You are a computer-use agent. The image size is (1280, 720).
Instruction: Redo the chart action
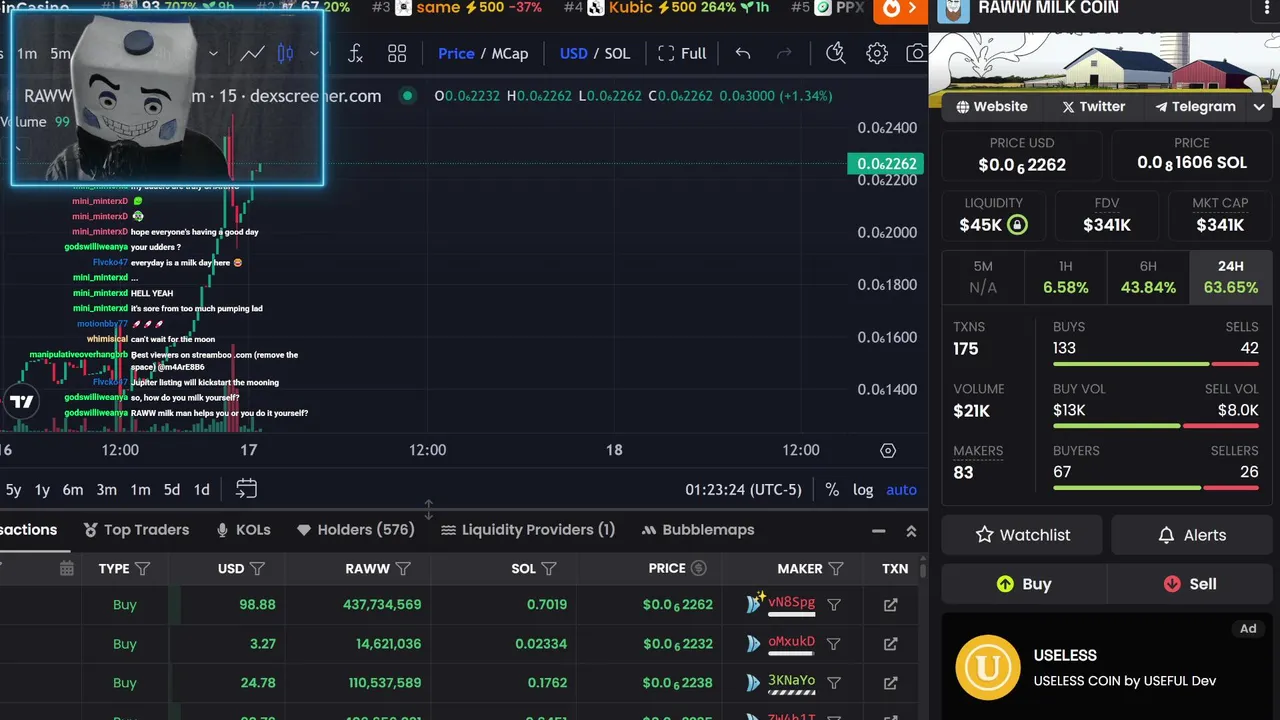784,54
